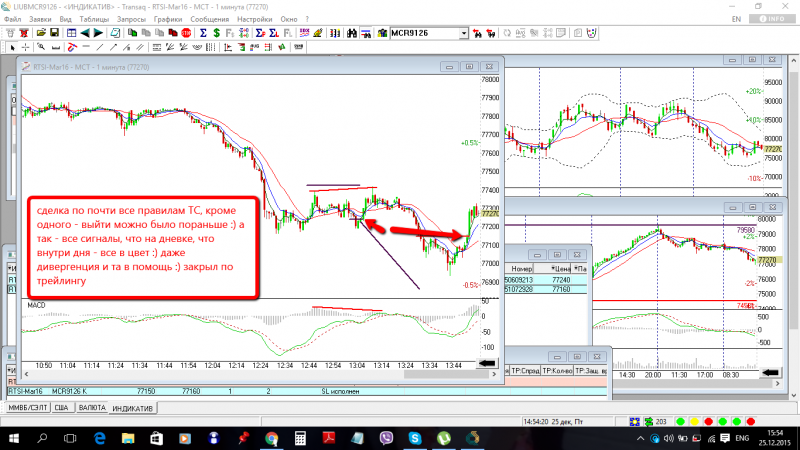Click the Номер column header

pos(521,268)
